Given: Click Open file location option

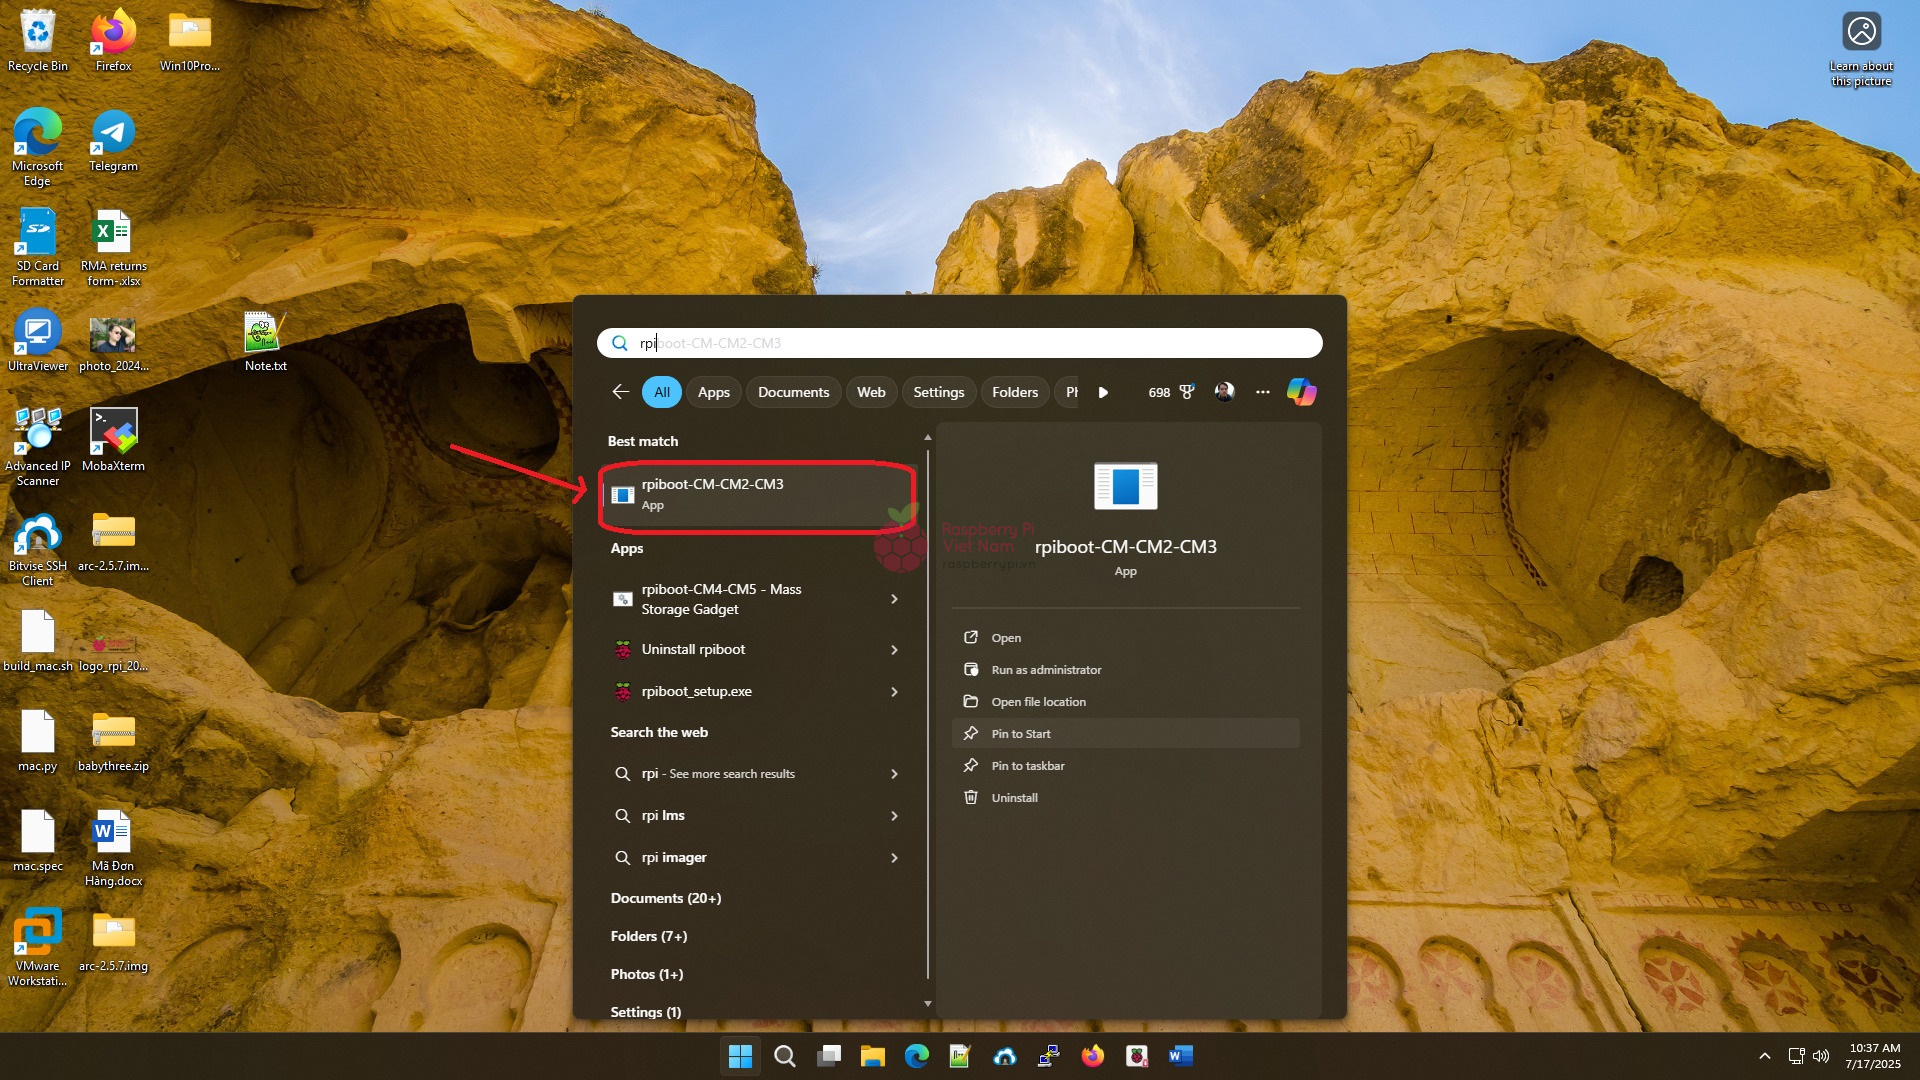Looking at the screenshot, I should (1038, 702).
